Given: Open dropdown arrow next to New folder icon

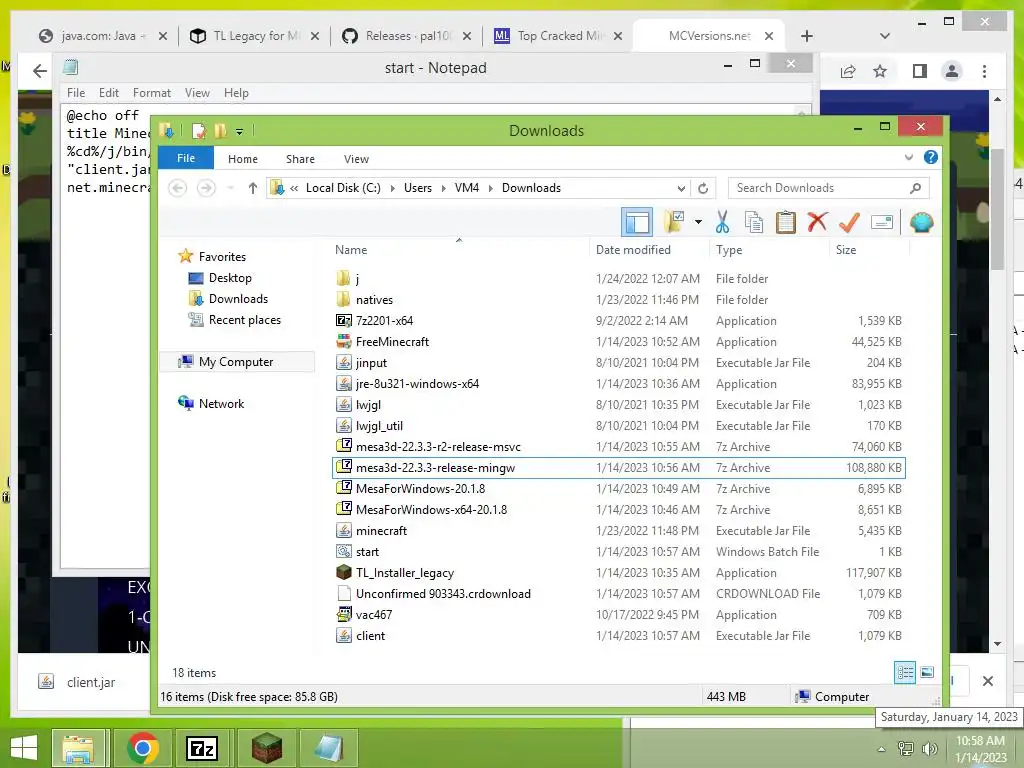Looking at the screenshot, I should 698,223.
